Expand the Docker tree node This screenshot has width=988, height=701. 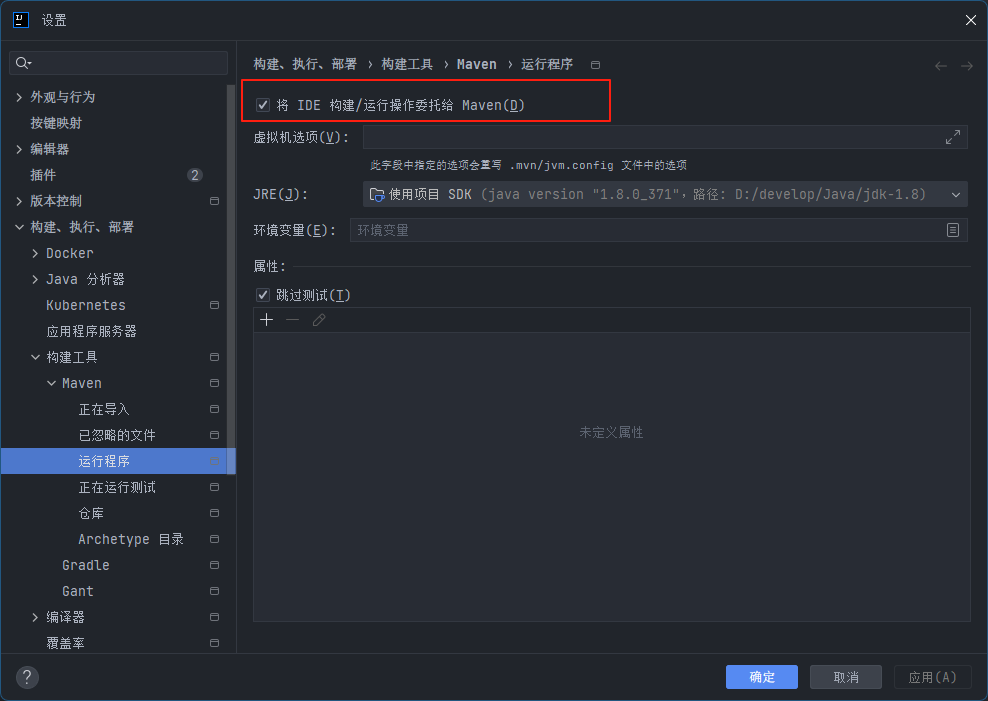coord(35,253)
